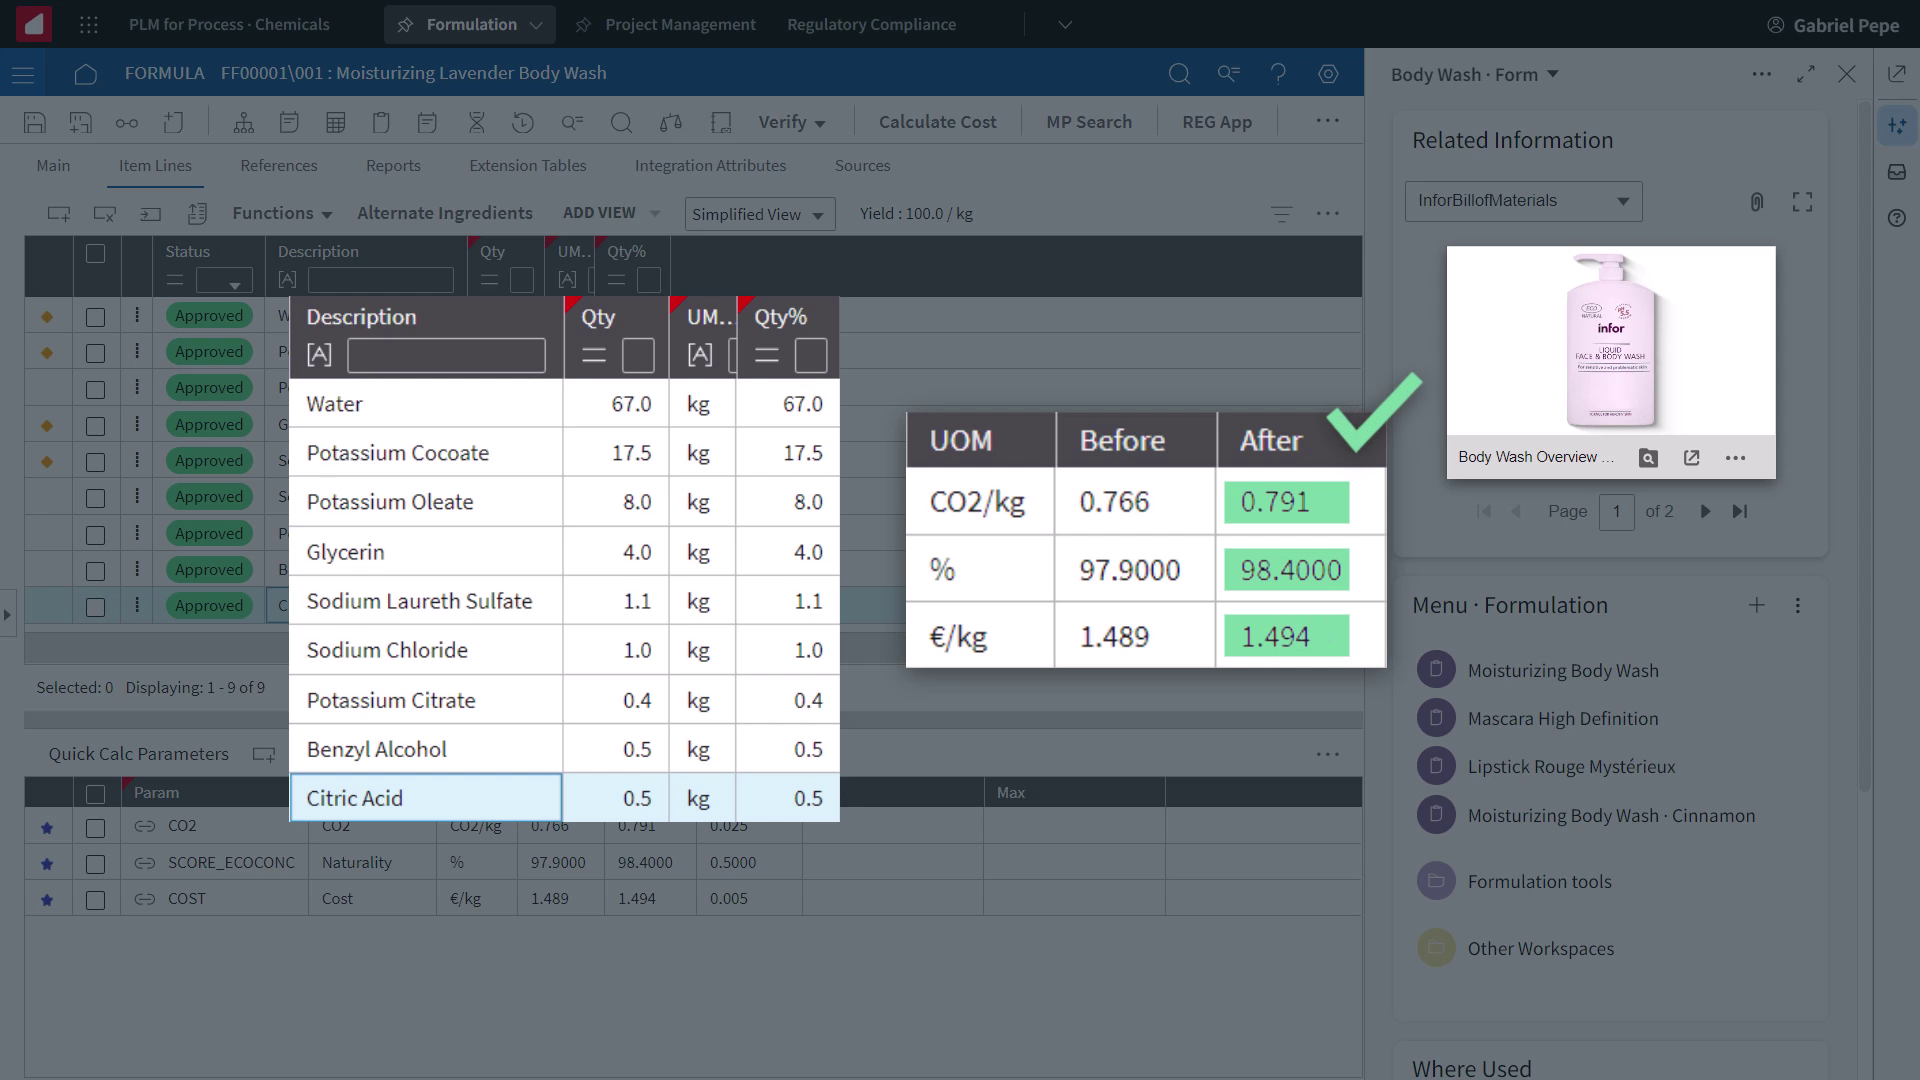
Task: Open the InforBillofMaterials selector
Action: [1522, 200]
